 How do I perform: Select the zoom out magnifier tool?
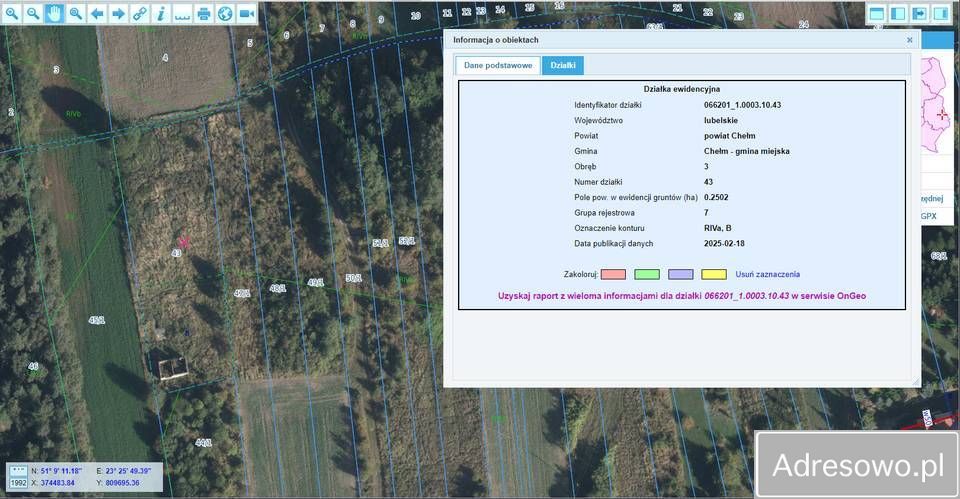coord(33,13)
